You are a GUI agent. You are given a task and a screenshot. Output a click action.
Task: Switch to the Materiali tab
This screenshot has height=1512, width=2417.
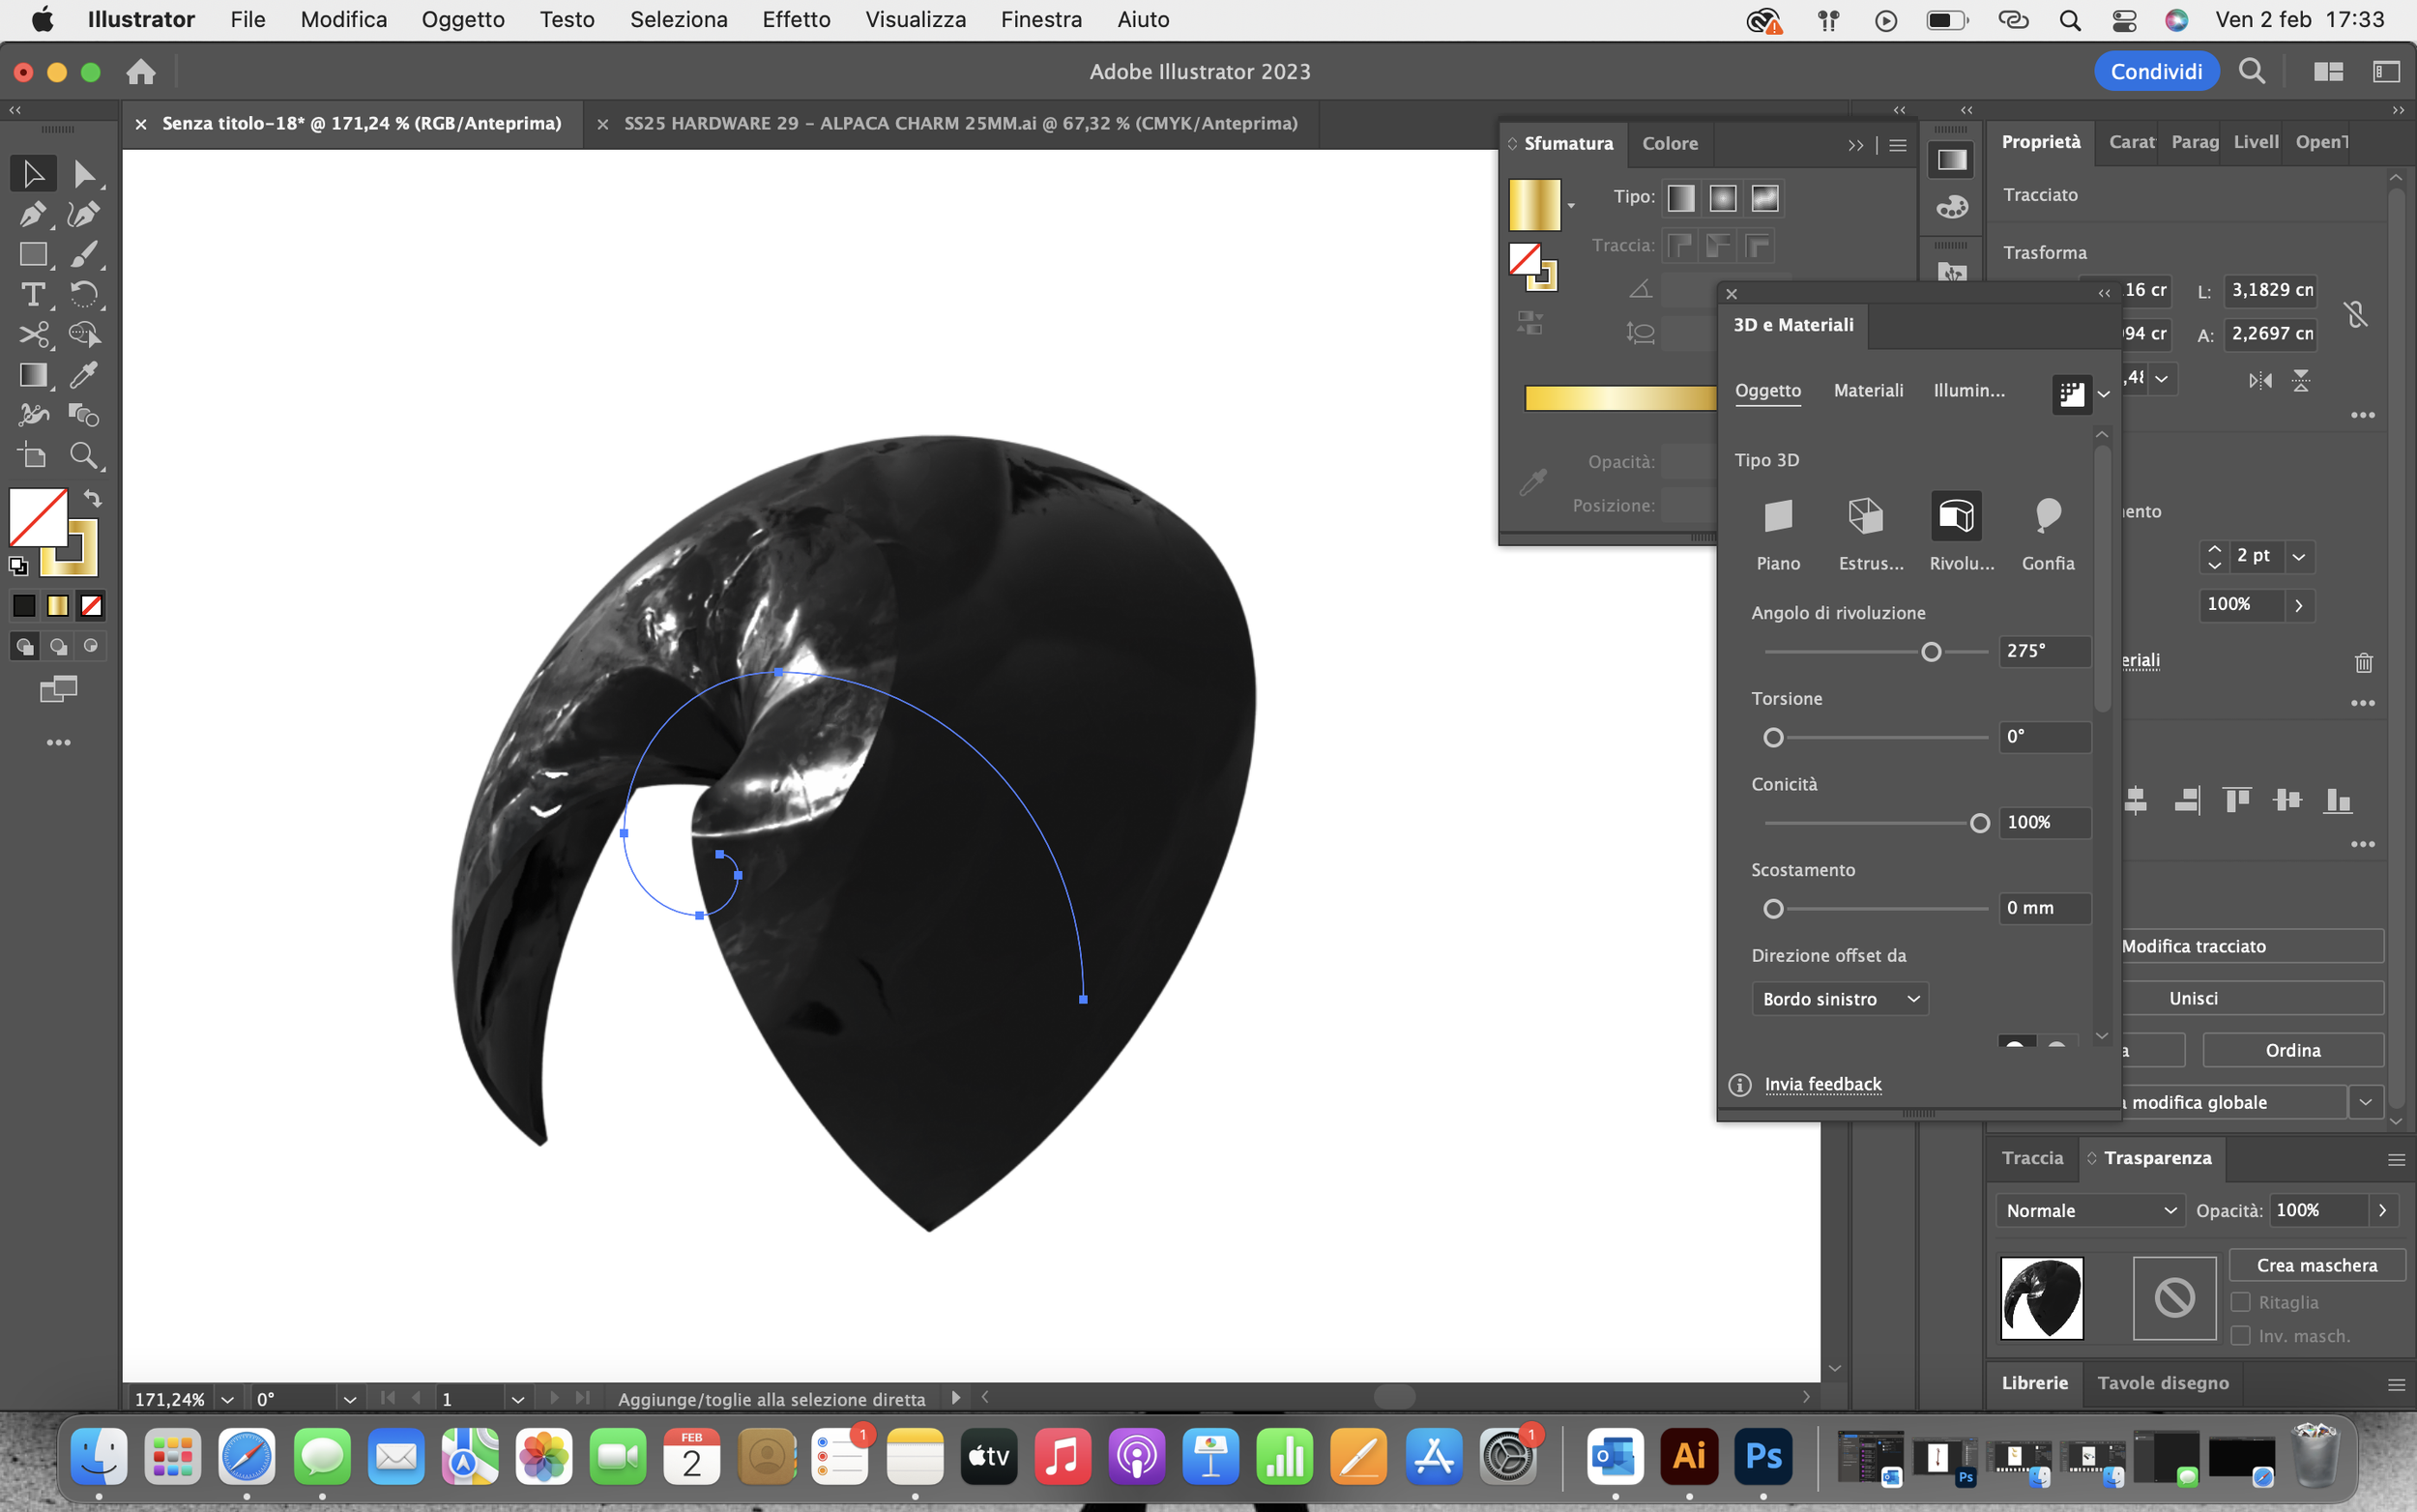(1868, 391)
